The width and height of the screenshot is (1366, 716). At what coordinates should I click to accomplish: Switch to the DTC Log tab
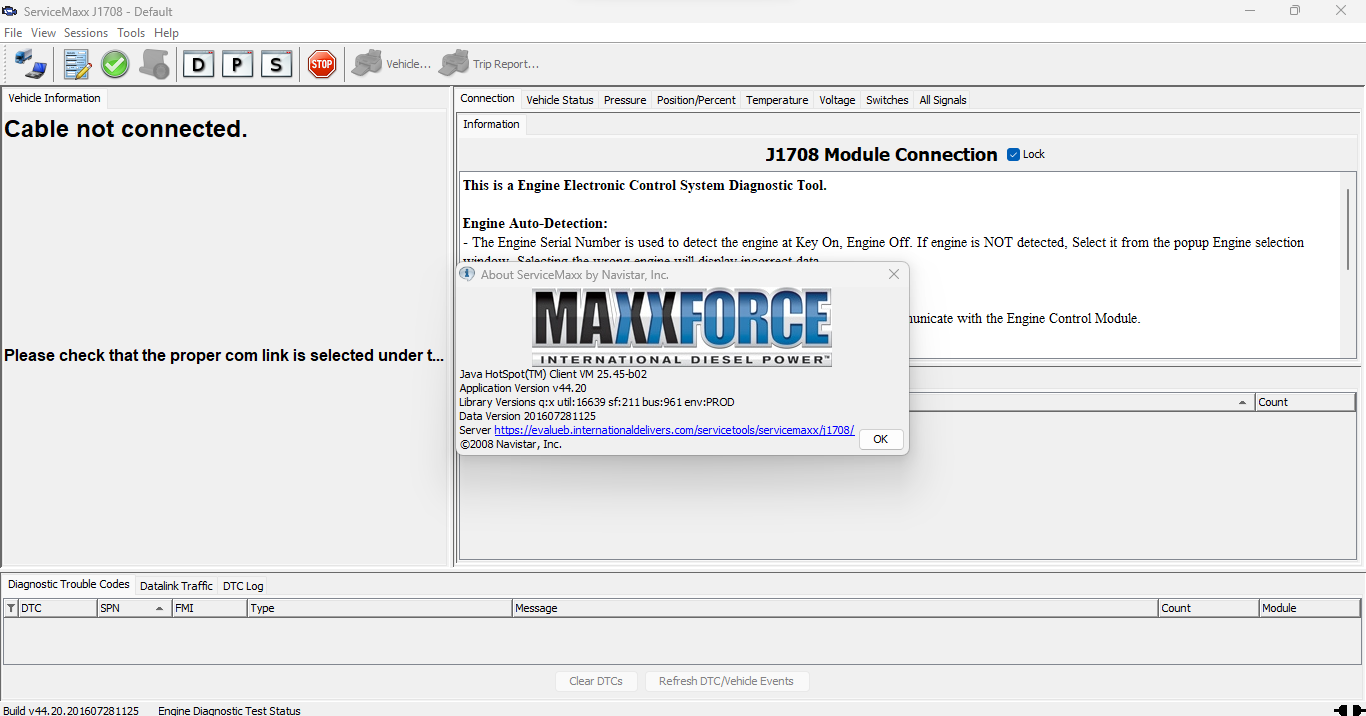[x=243, y=586]
